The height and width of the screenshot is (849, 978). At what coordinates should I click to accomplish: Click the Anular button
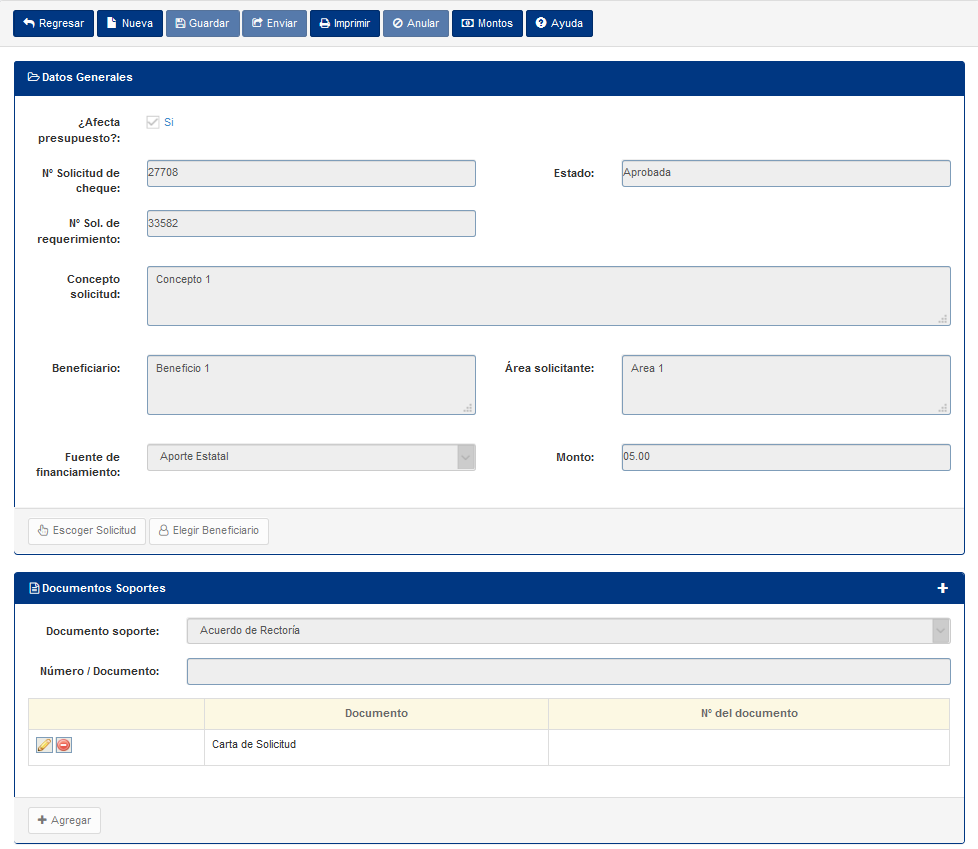click(416, 24)
